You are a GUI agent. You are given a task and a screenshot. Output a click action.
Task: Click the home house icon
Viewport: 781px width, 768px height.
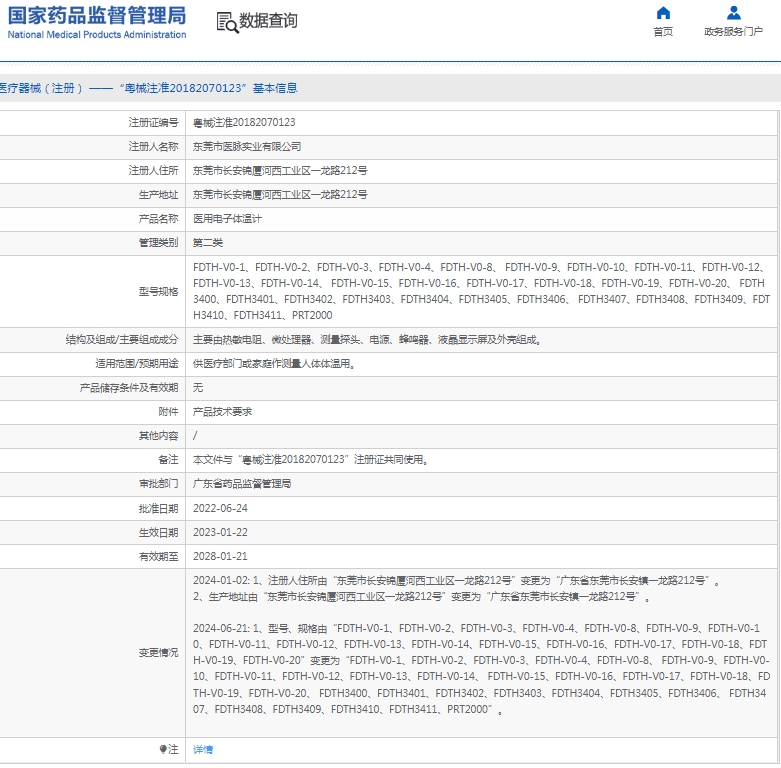click(663, 12)
